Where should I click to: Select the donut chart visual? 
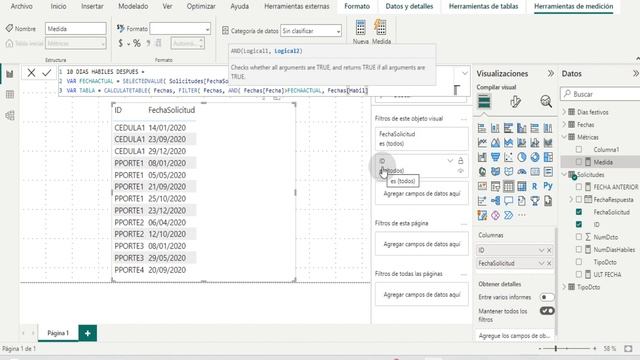click(x=535, y=157)
